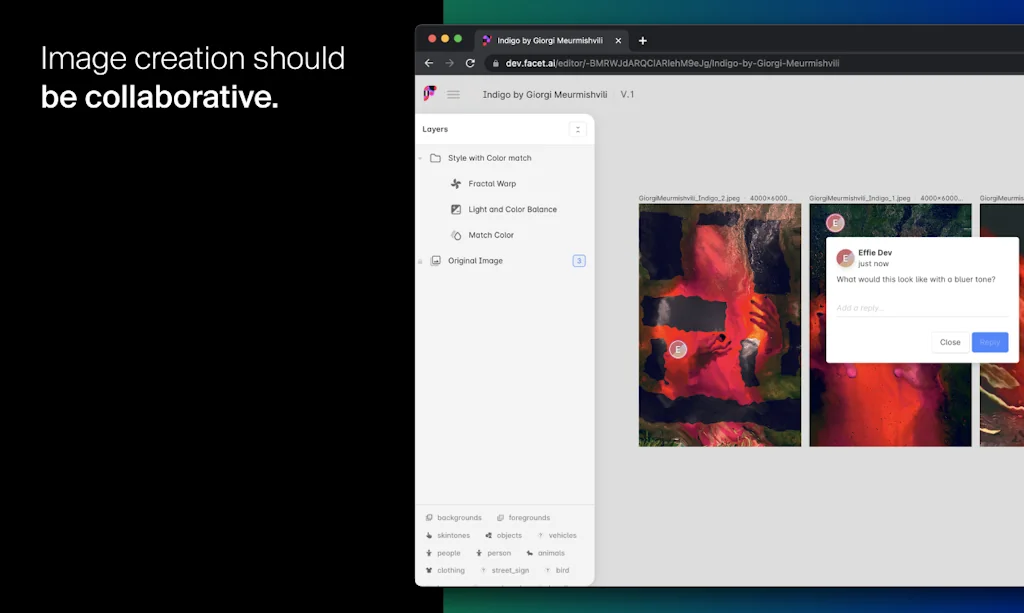1024x613 pixels.
Task: Click the Original Image thumbnail icon
Action: (437, 260)
